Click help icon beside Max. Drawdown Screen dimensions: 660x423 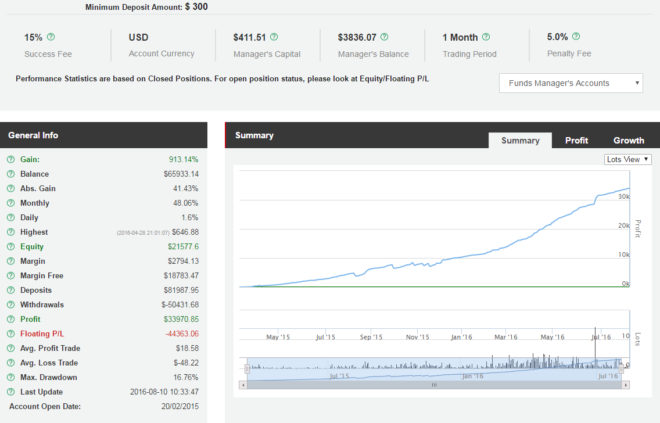tap(10, 376)
